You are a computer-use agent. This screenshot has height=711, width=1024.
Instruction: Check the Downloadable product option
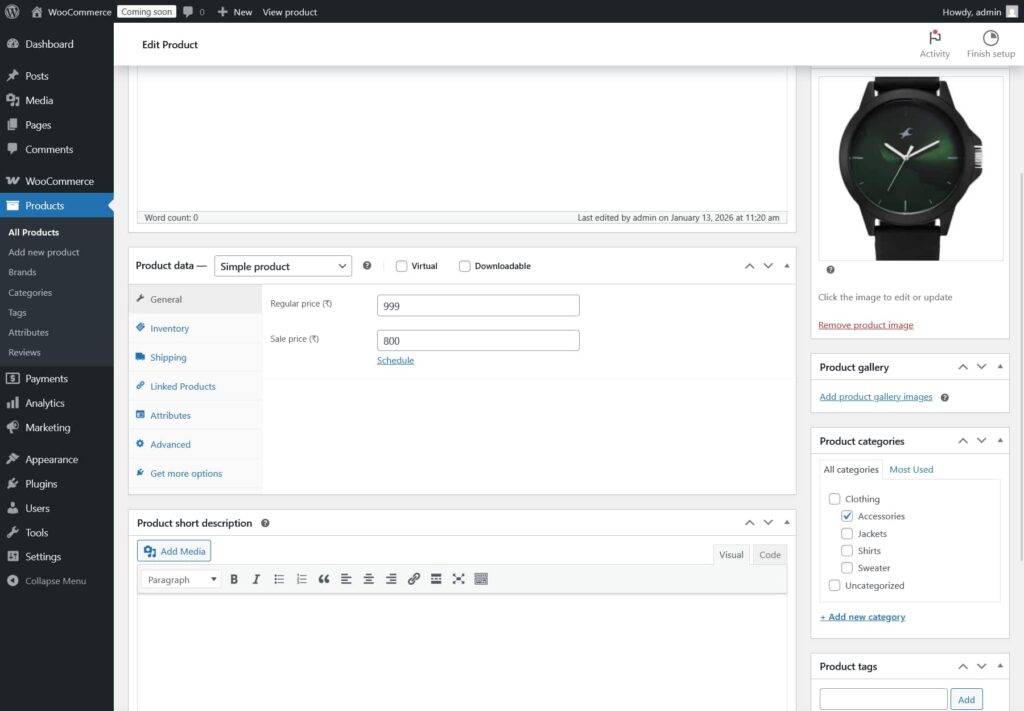pos(464,265)
